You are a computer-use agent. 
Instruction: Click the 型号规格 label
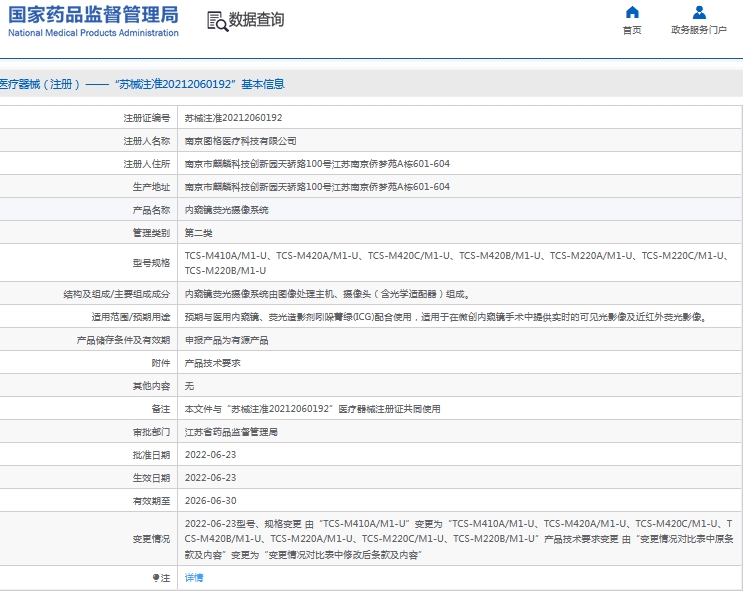(151, 263)
